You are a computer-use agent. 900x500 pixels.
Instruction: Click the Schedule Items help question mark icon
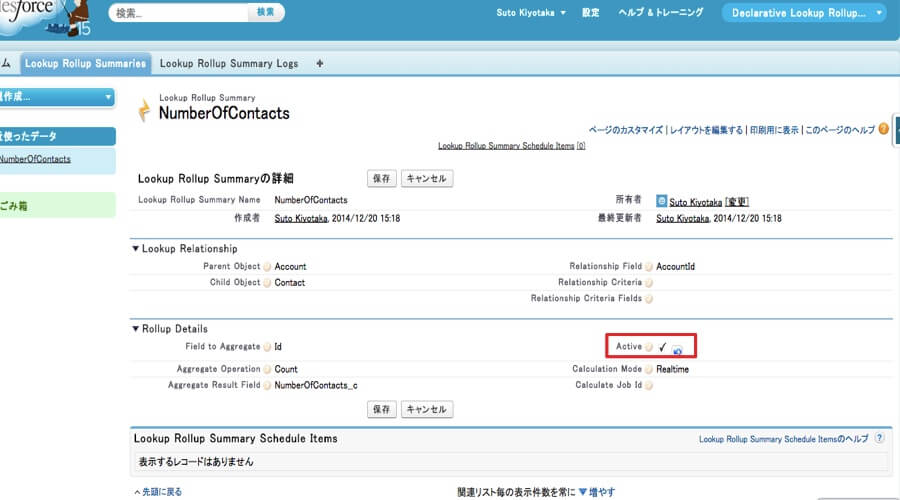(x=879, y=438)
